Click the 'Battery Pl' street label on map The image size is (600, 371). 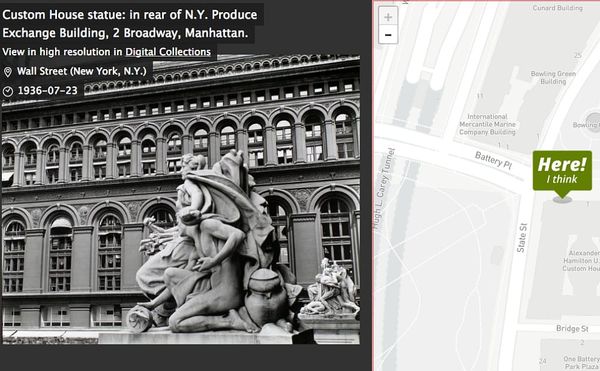click(x=493, y=160)
